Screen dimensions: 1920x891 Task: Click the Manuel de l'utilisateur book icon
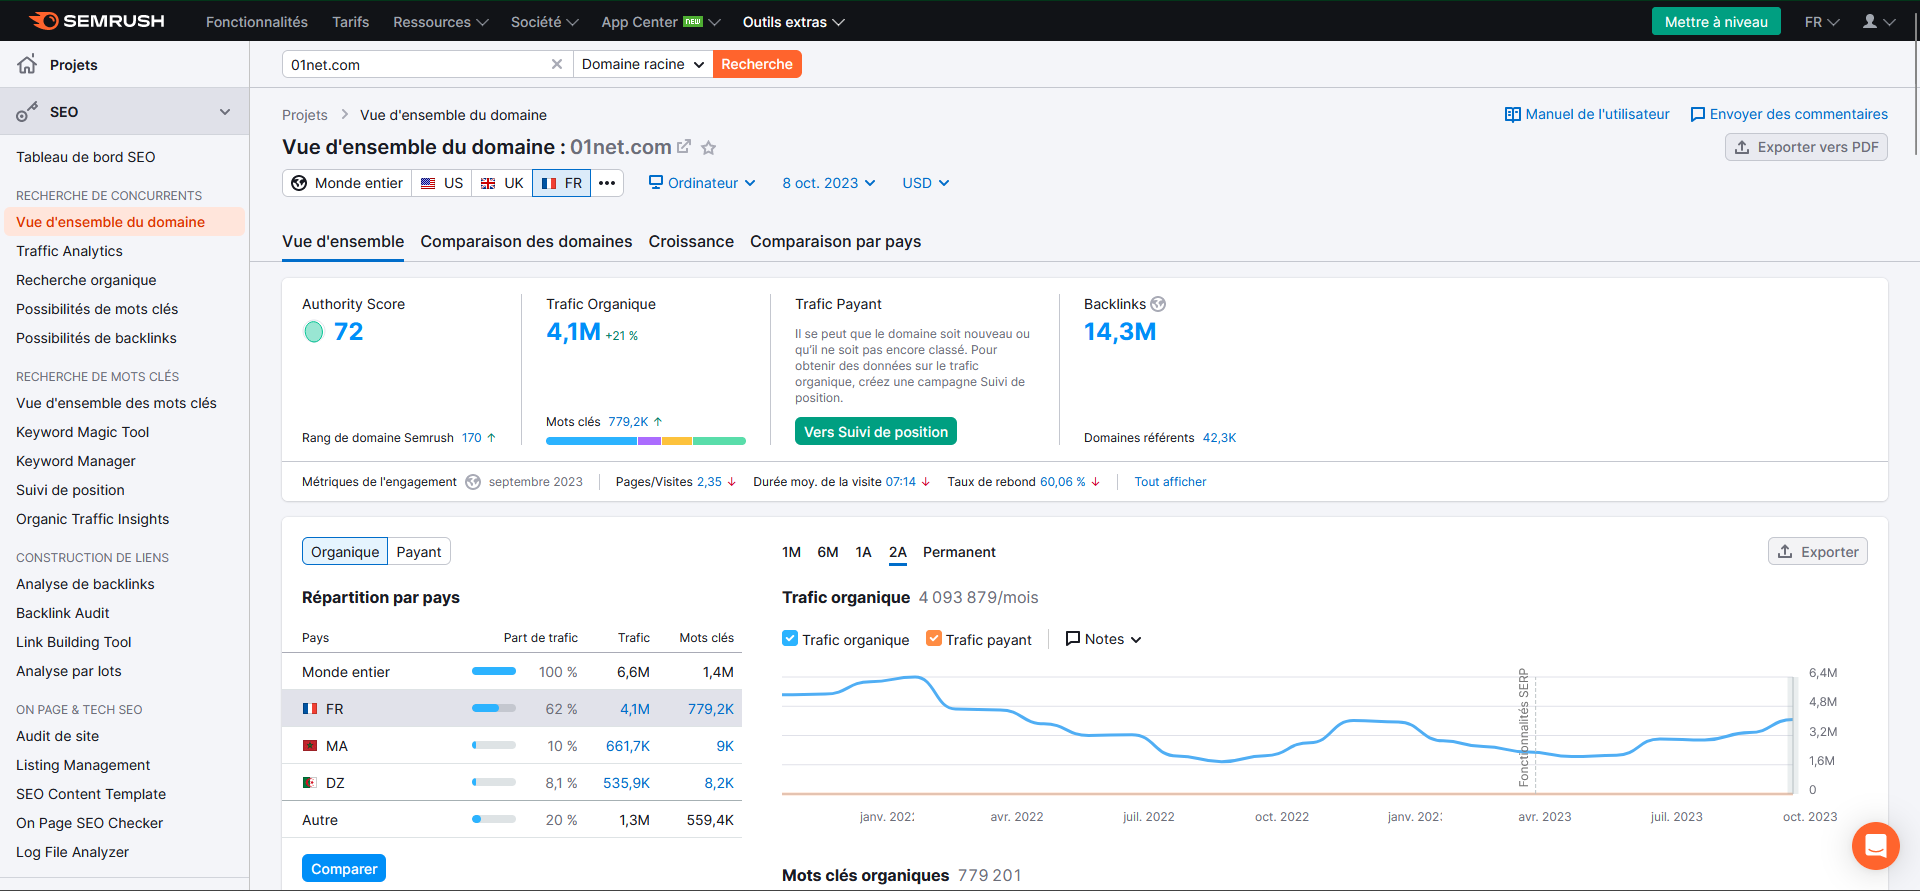(1512, 114)
